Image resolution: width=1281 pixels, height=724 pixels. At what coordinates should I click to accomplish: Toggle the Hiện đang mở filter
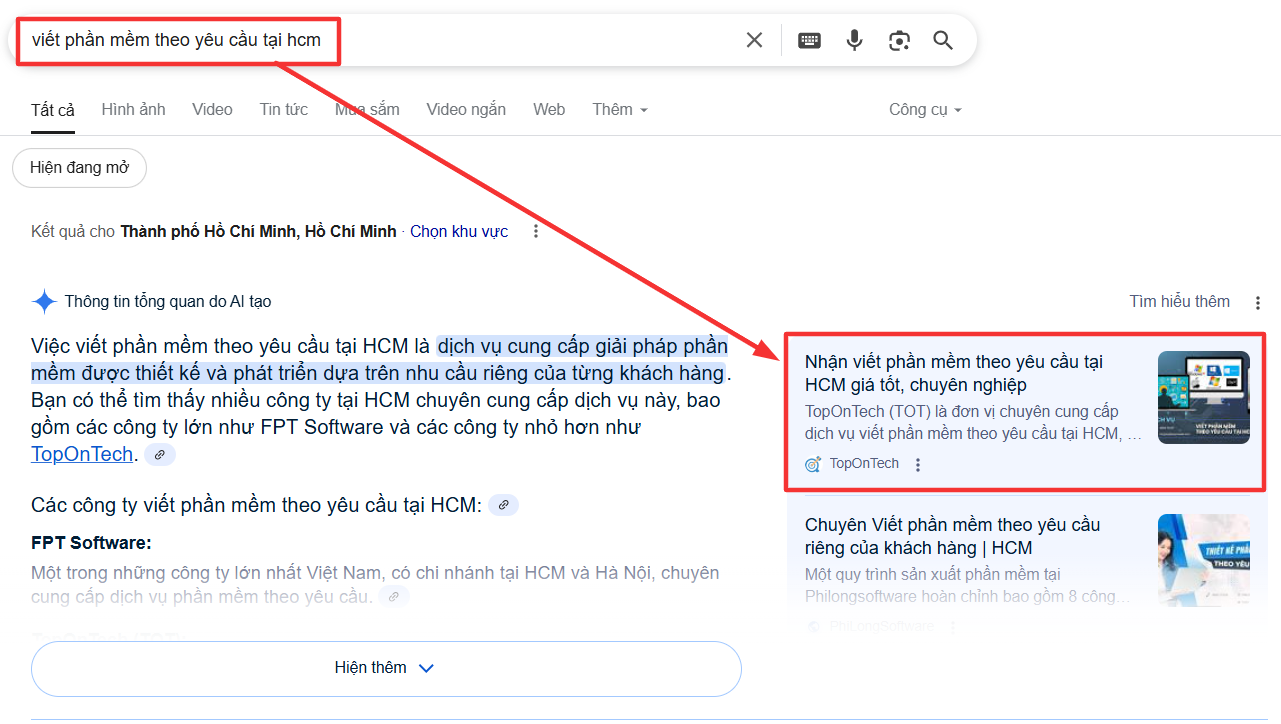(79, 168)
